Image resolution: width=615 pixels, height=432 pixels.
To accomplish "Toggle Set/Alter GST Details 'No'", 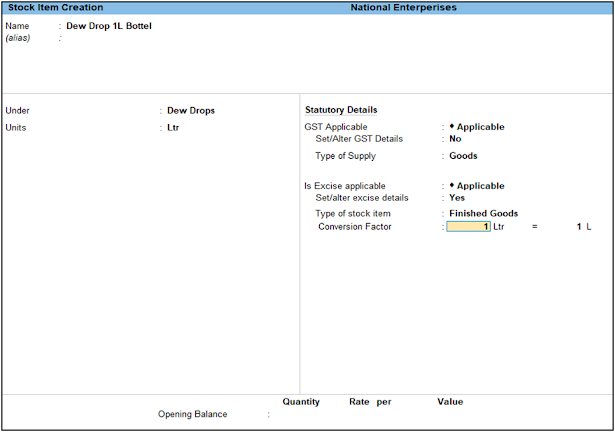I will point(455,139).
